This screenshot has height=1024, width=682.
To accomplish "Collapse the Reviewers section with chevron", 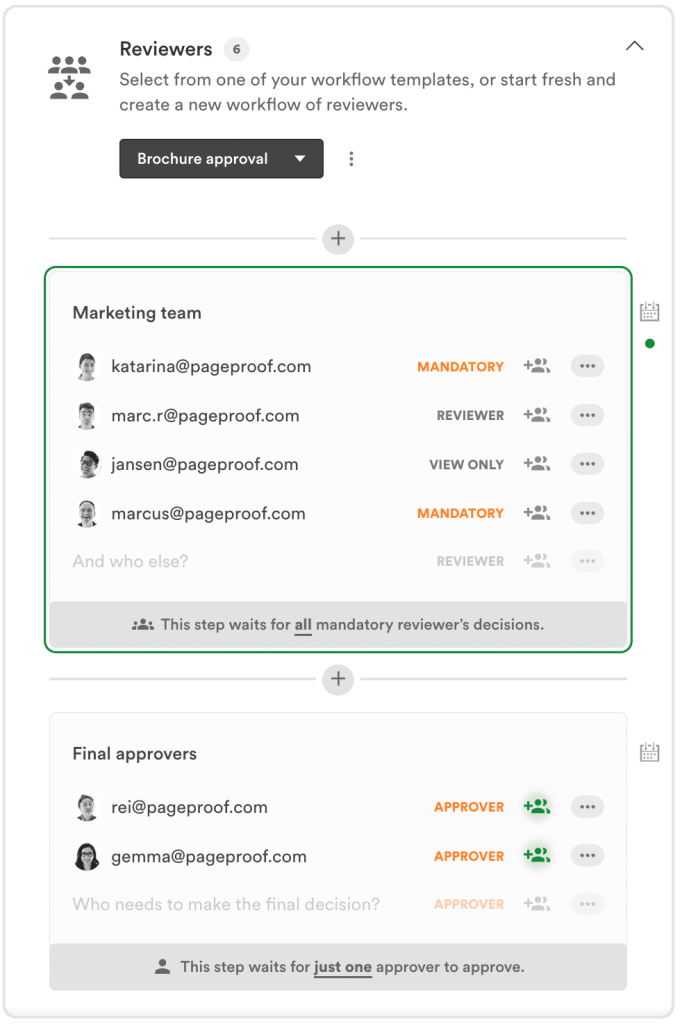I will [x=634, y=46].
